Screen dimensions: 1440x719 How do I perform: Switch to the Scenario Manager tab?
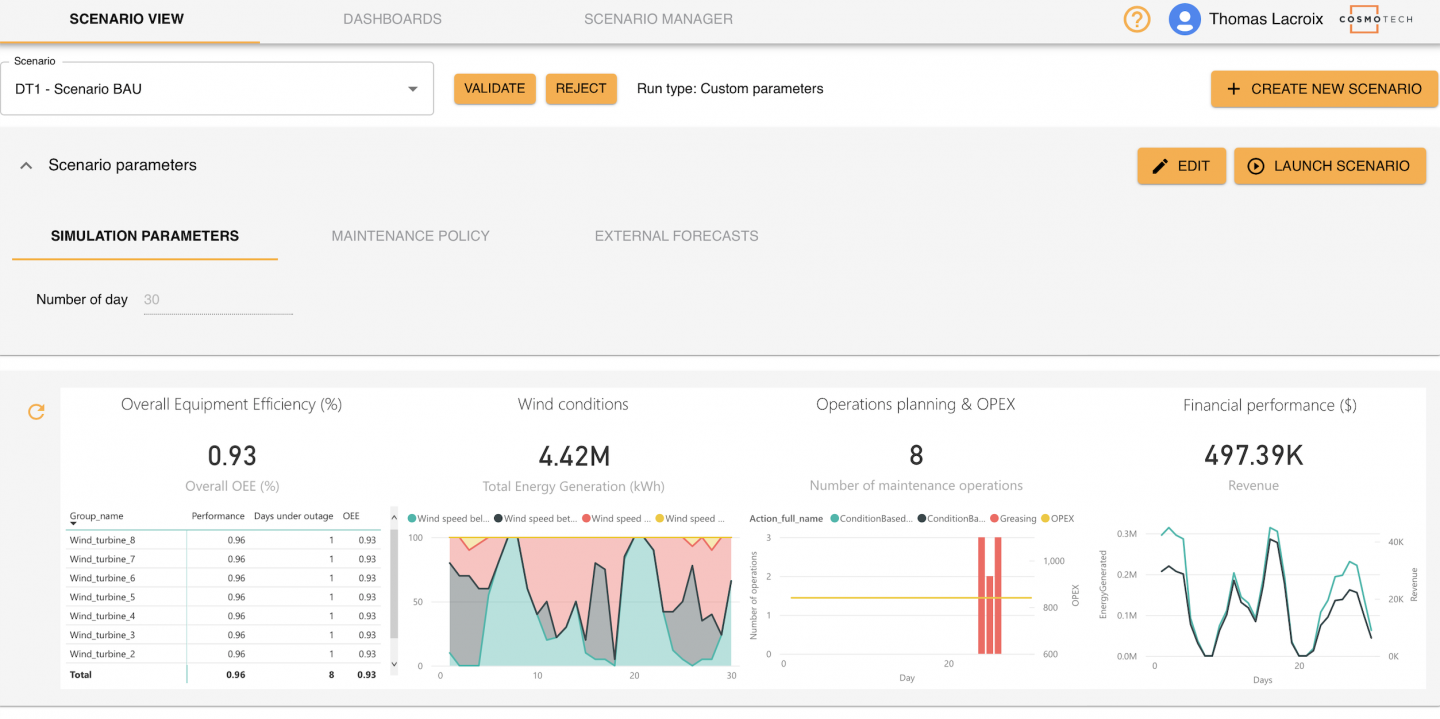click(x=658, y=19)
